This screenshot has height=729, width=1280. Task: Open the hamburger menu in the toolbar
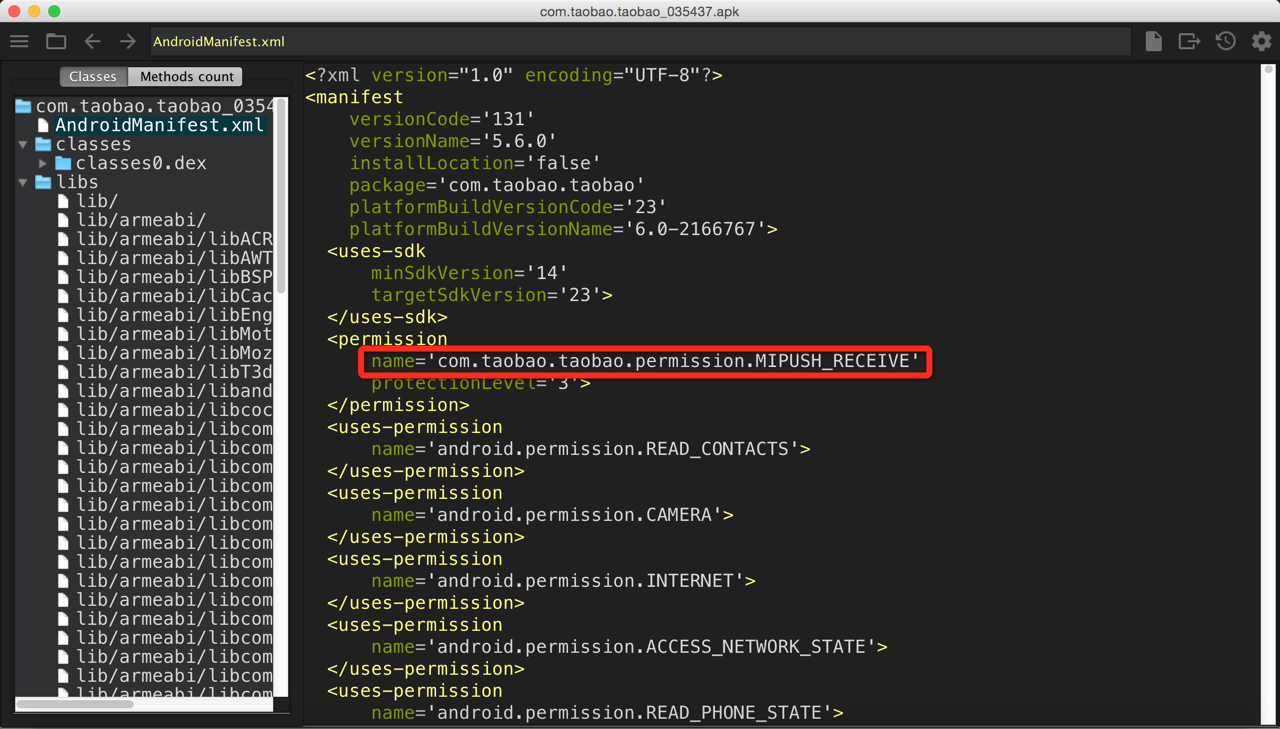(20, 42)
